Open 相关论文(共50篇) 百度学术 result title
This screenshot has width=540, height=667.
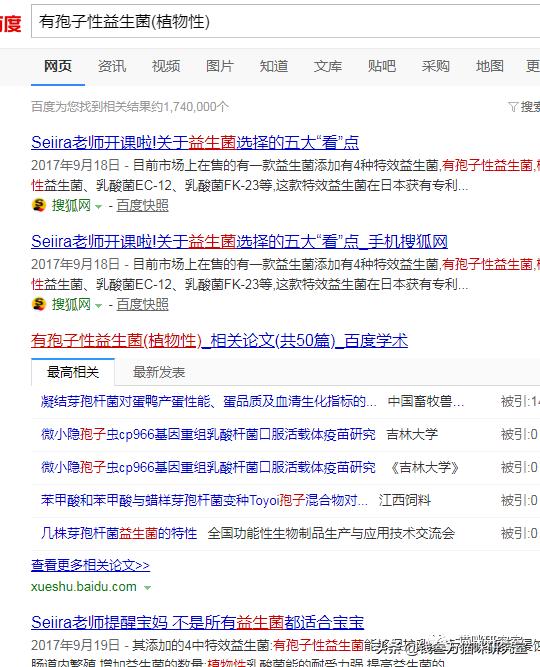tap(219, 340)
